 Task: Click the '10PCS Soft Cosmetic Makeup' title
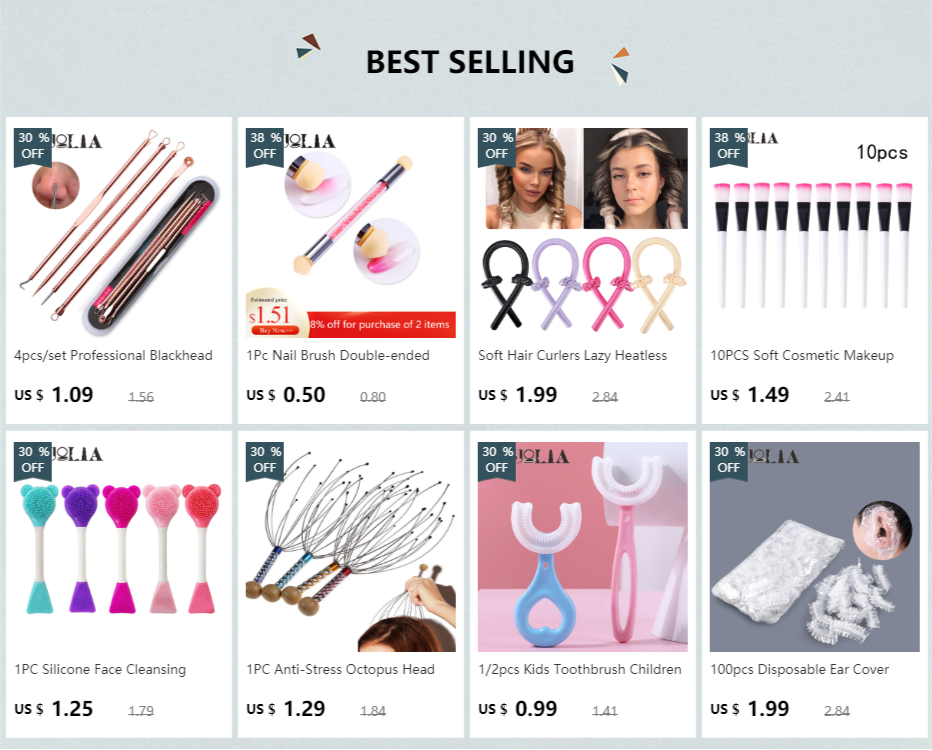(x=802, y=355)
